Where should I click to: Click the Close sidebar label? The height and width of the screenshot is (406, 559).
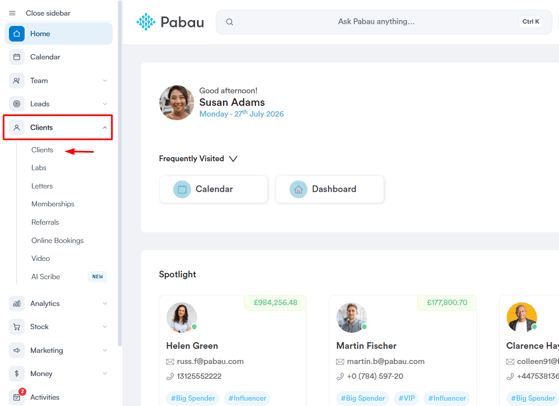click(x=48, y=13)
